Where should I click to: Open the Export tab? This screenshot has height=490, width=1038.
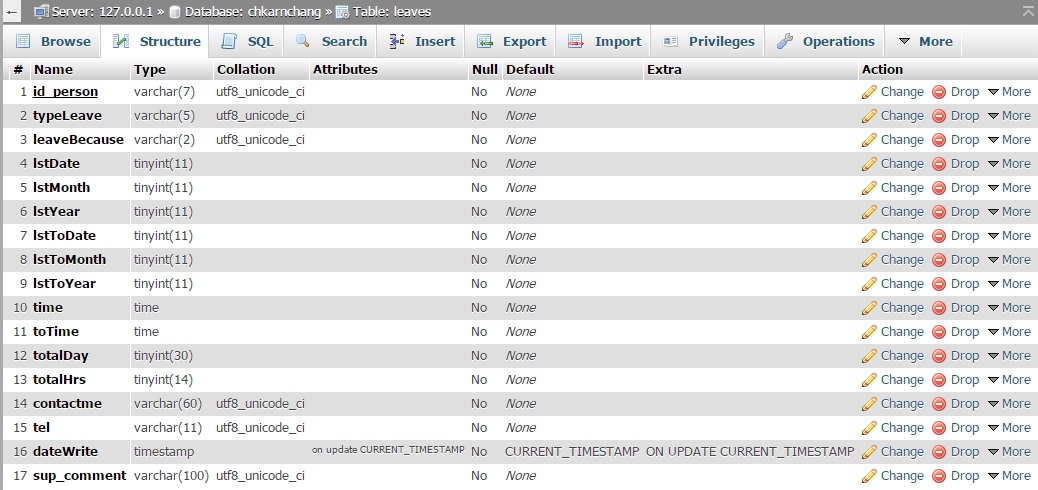(x=511, y=42)
